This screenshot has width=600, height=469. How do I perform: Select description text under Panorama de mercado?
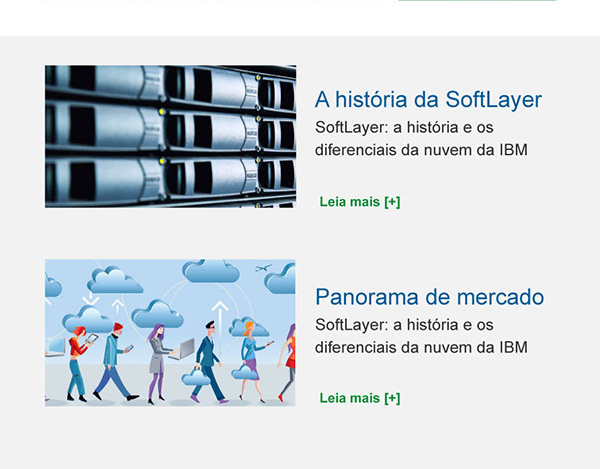pos(421,336)
